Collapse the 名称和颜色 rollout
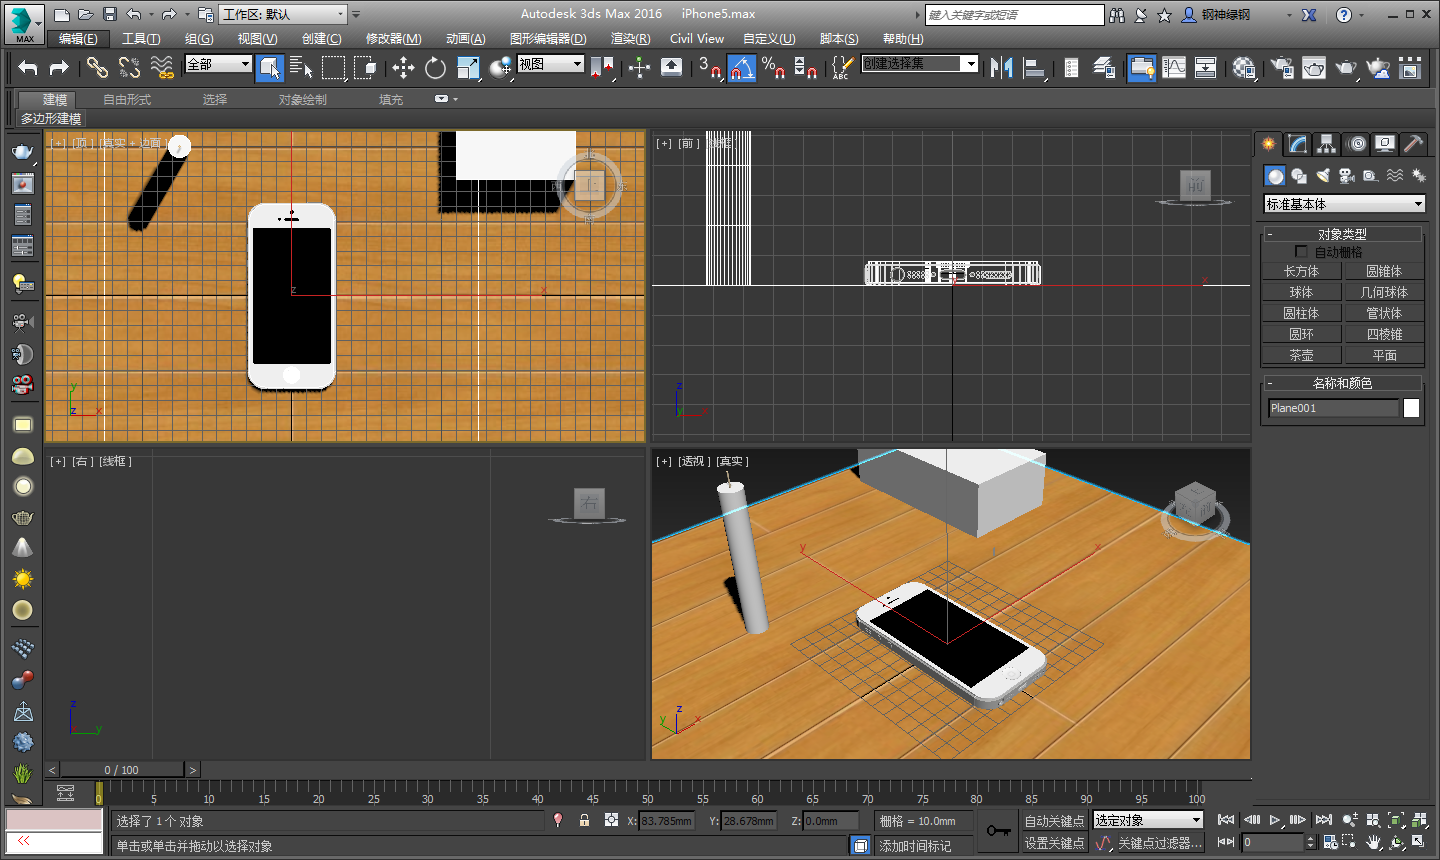Image resolution: width=1440 pixels, height=860 pixels. coord(1342,383)
